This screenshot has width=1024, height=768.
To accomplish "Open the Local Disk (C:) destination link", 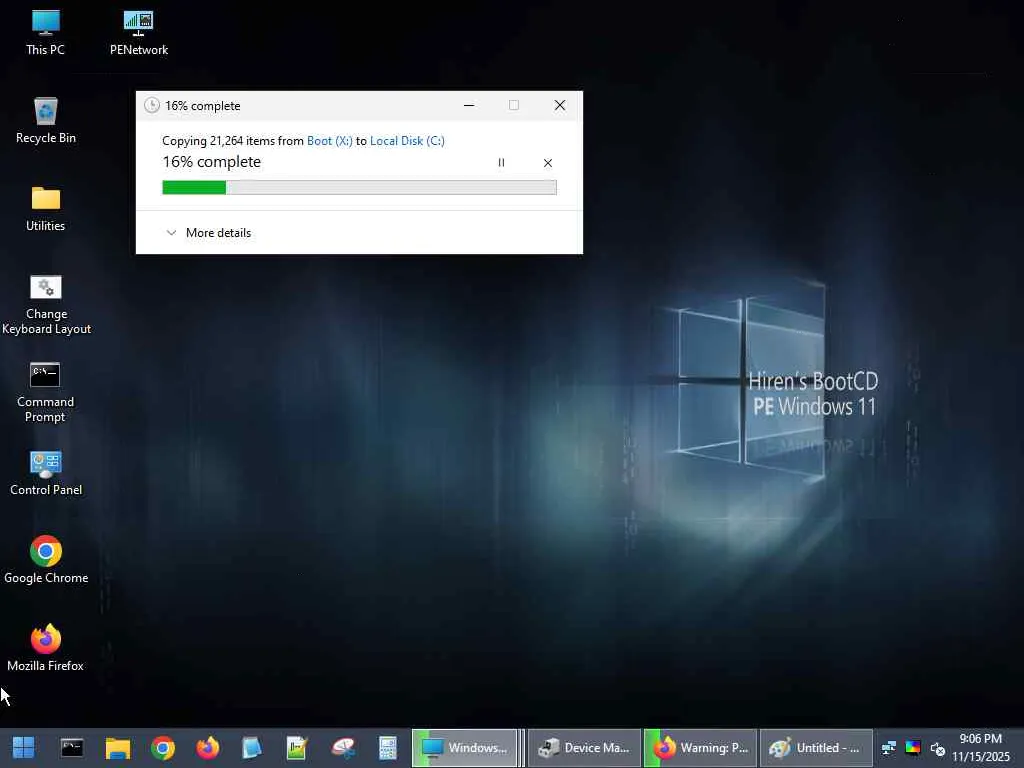I will click(408, 140).
